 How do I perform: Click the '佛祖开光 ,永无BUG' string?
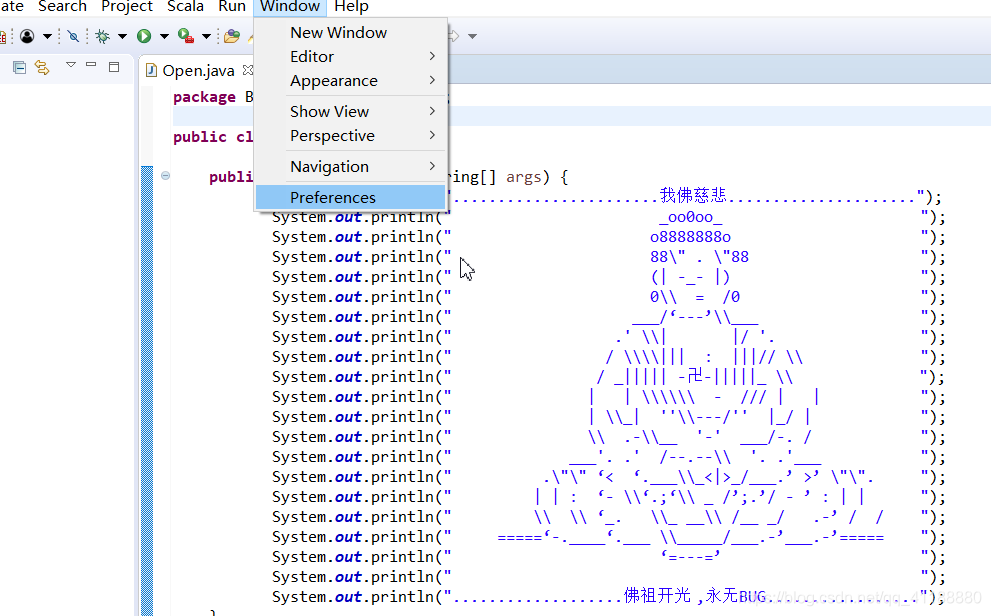point(695,596)
